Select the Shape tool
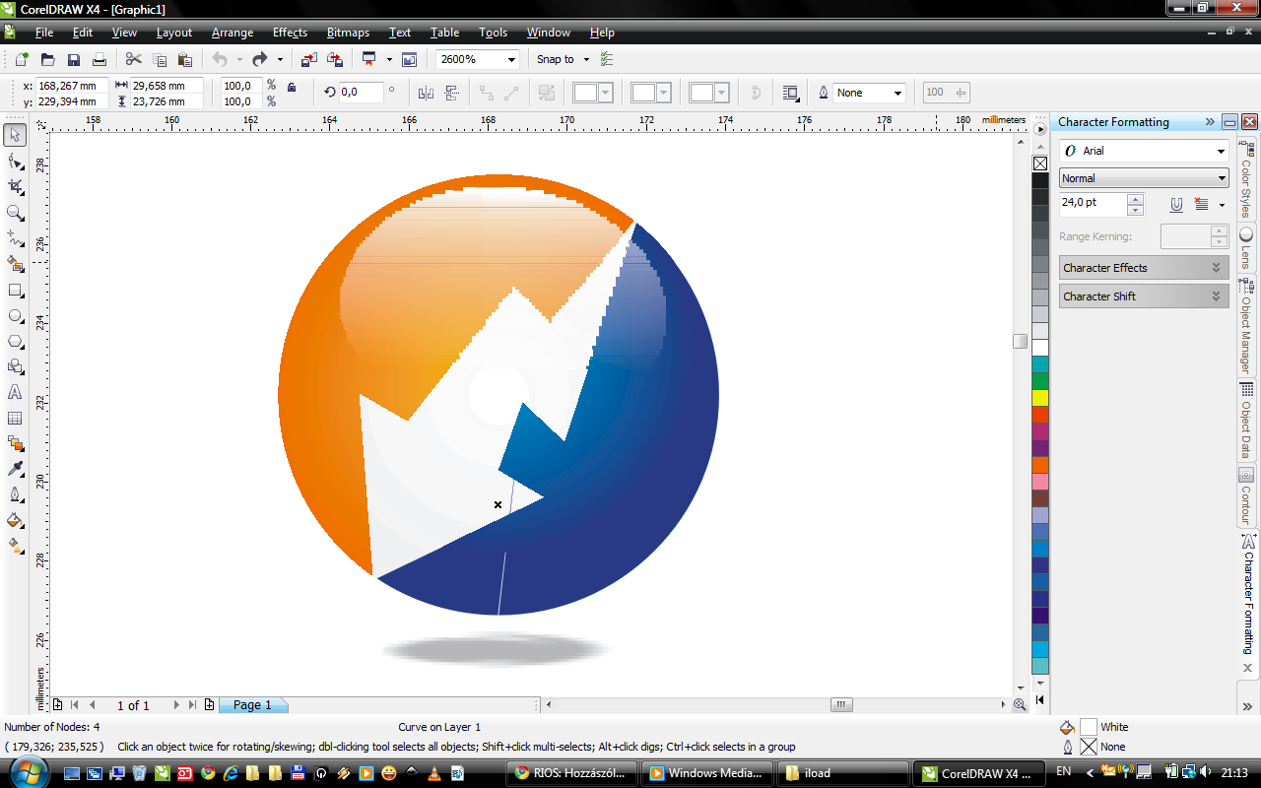The image size is (1261, 788). click(x=15, y=161)
